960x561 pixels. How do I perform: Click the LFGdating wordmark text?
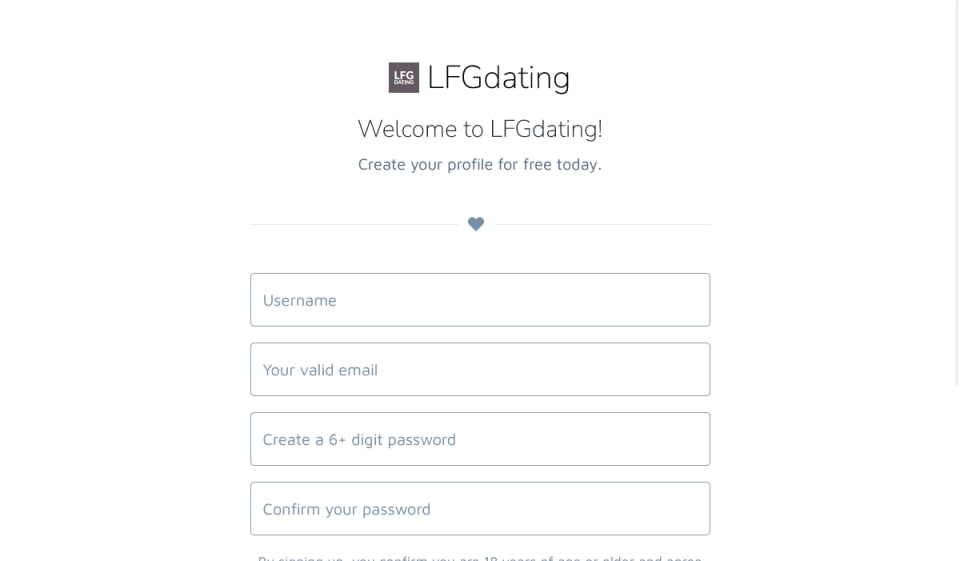(498, 77)
